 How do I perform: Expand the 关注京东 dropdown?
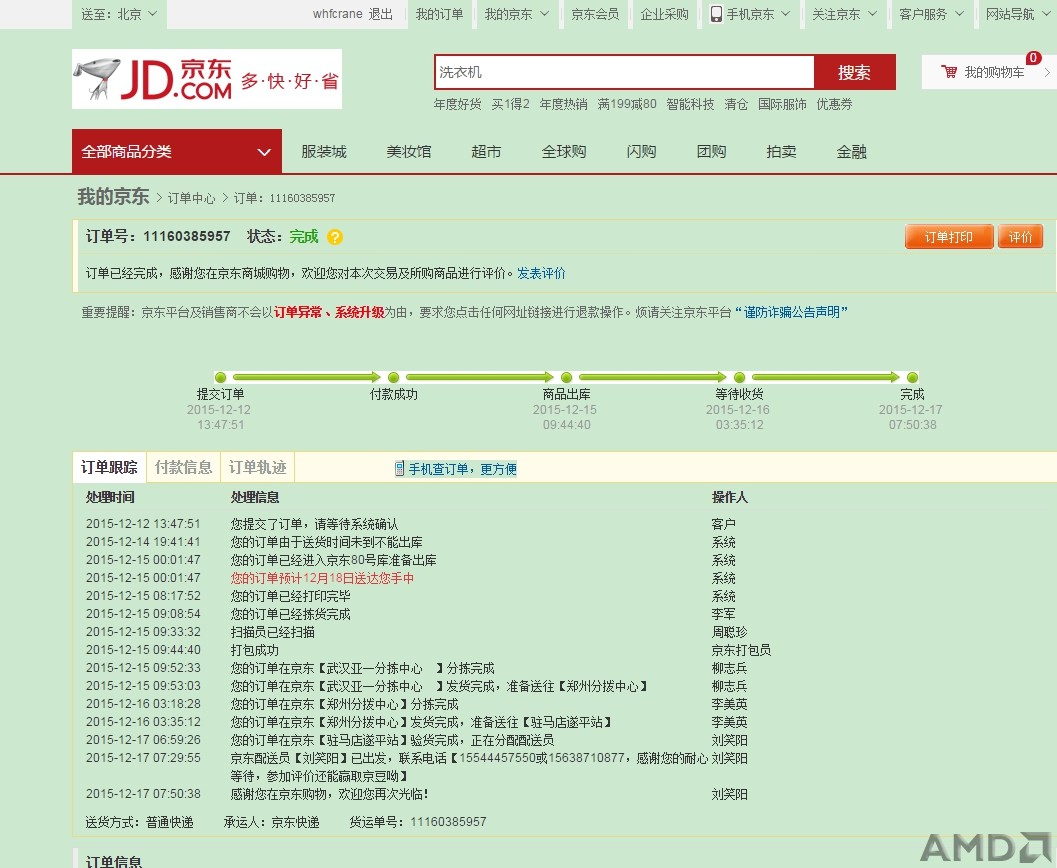tap(845, 14)
